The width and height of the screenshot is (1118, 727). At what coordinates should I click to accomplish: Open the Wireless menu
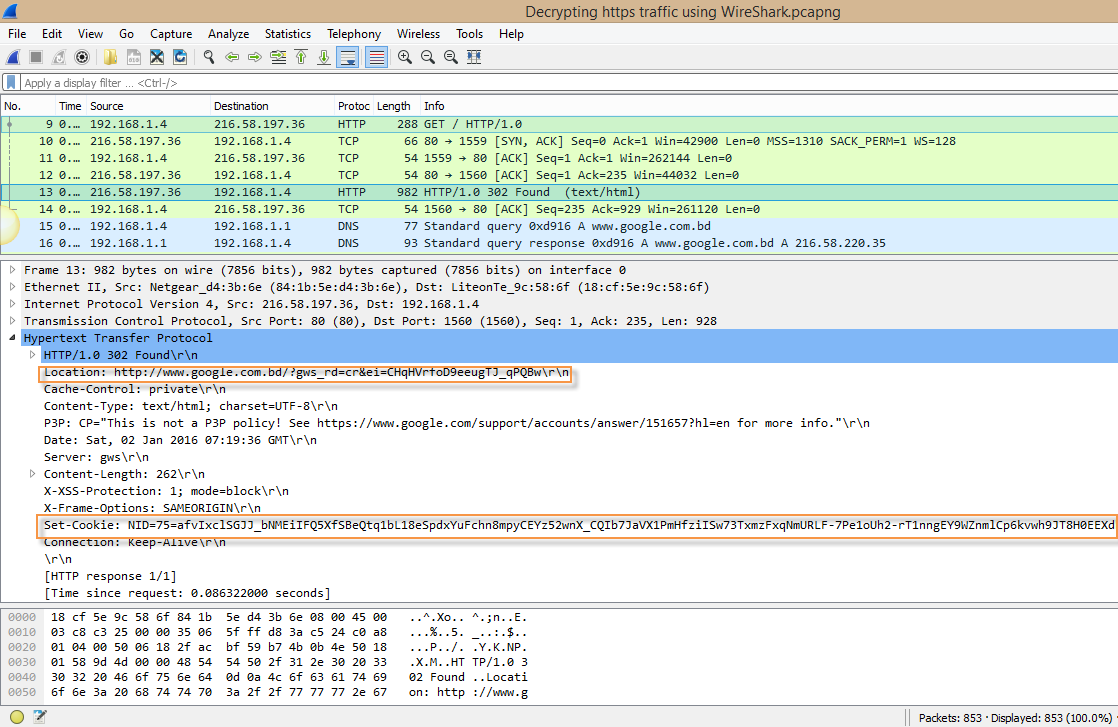pos(418,33)
